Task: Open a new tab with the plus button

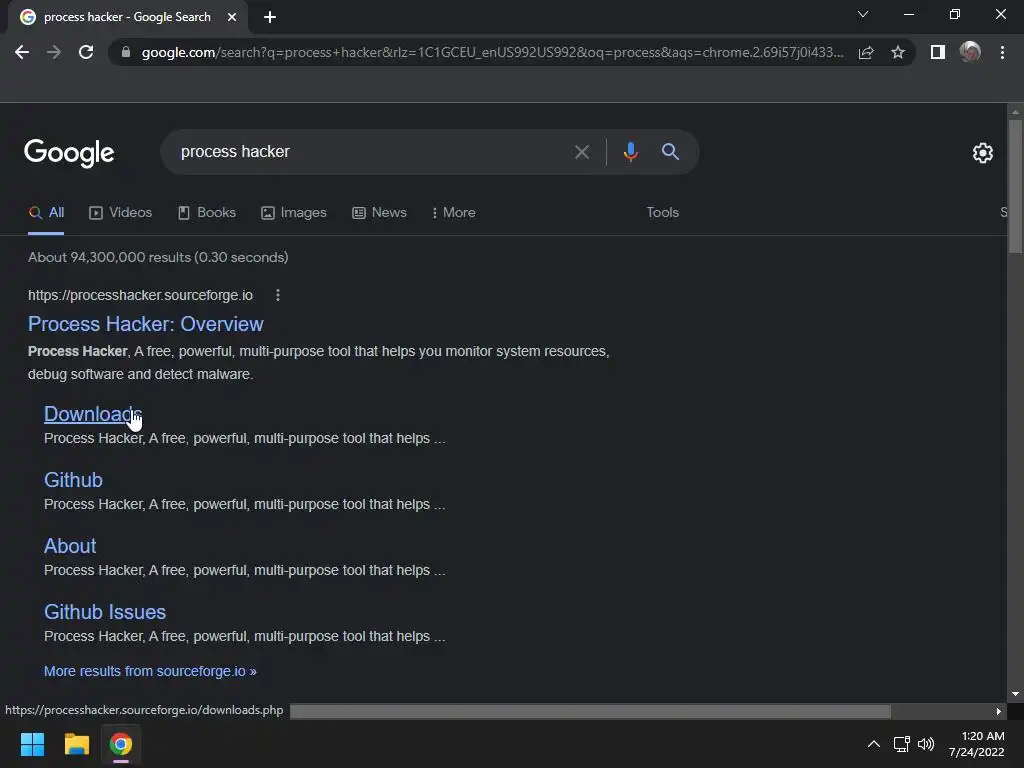Action: (x=270, y=17)
